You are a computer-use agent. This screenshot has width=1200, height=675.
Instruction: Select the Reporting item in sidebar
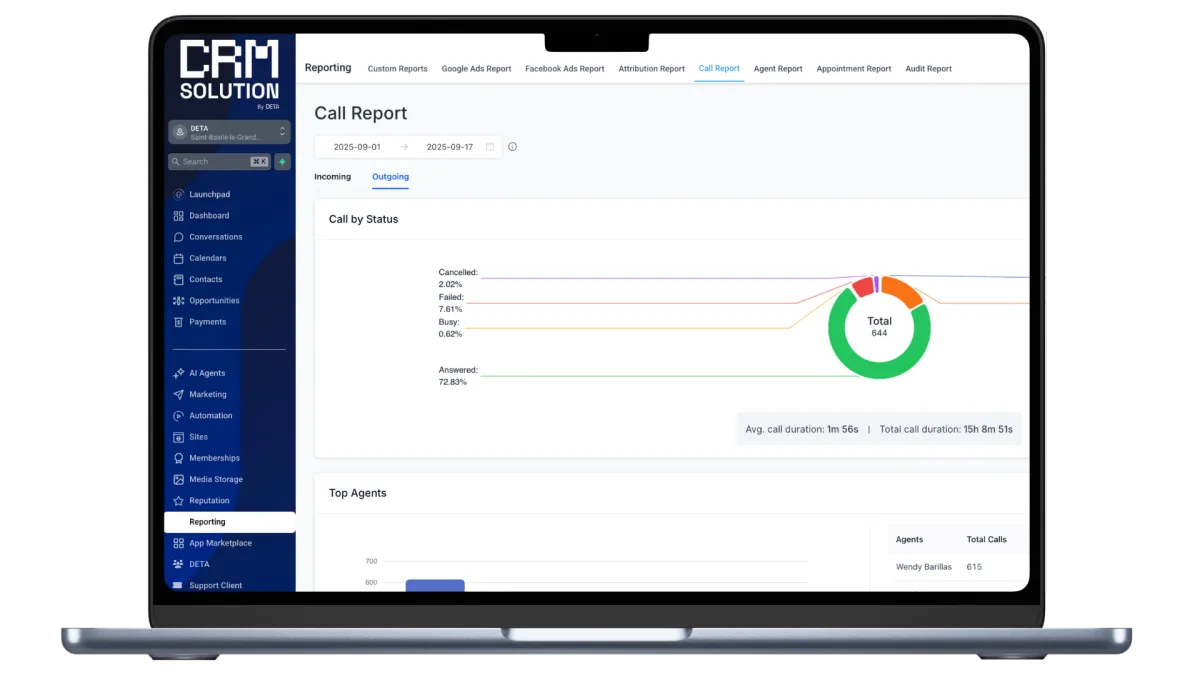pyautogui.click(x=229, y=522)
